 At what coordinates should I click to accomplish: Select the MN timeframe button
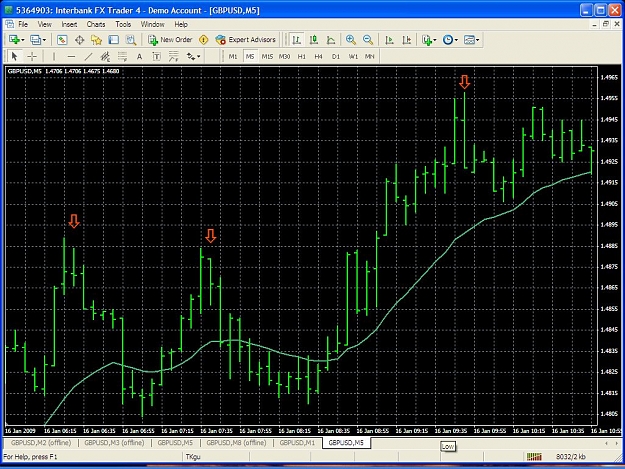[x=369, y=57]
